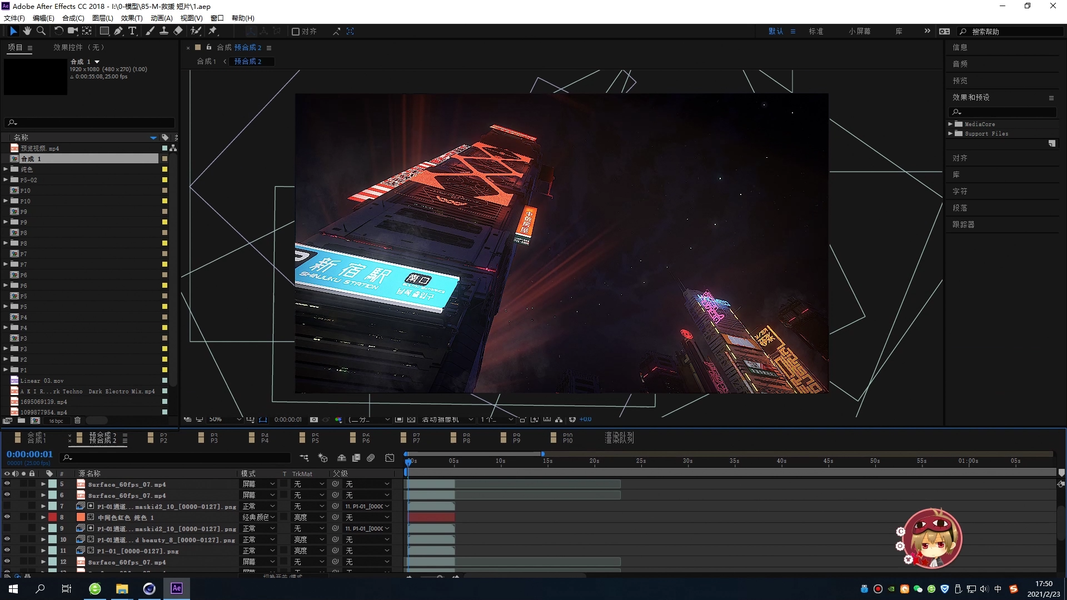Expand the MediaCore effects folder
Screen dimensions: 1067x600
point(951,124)
